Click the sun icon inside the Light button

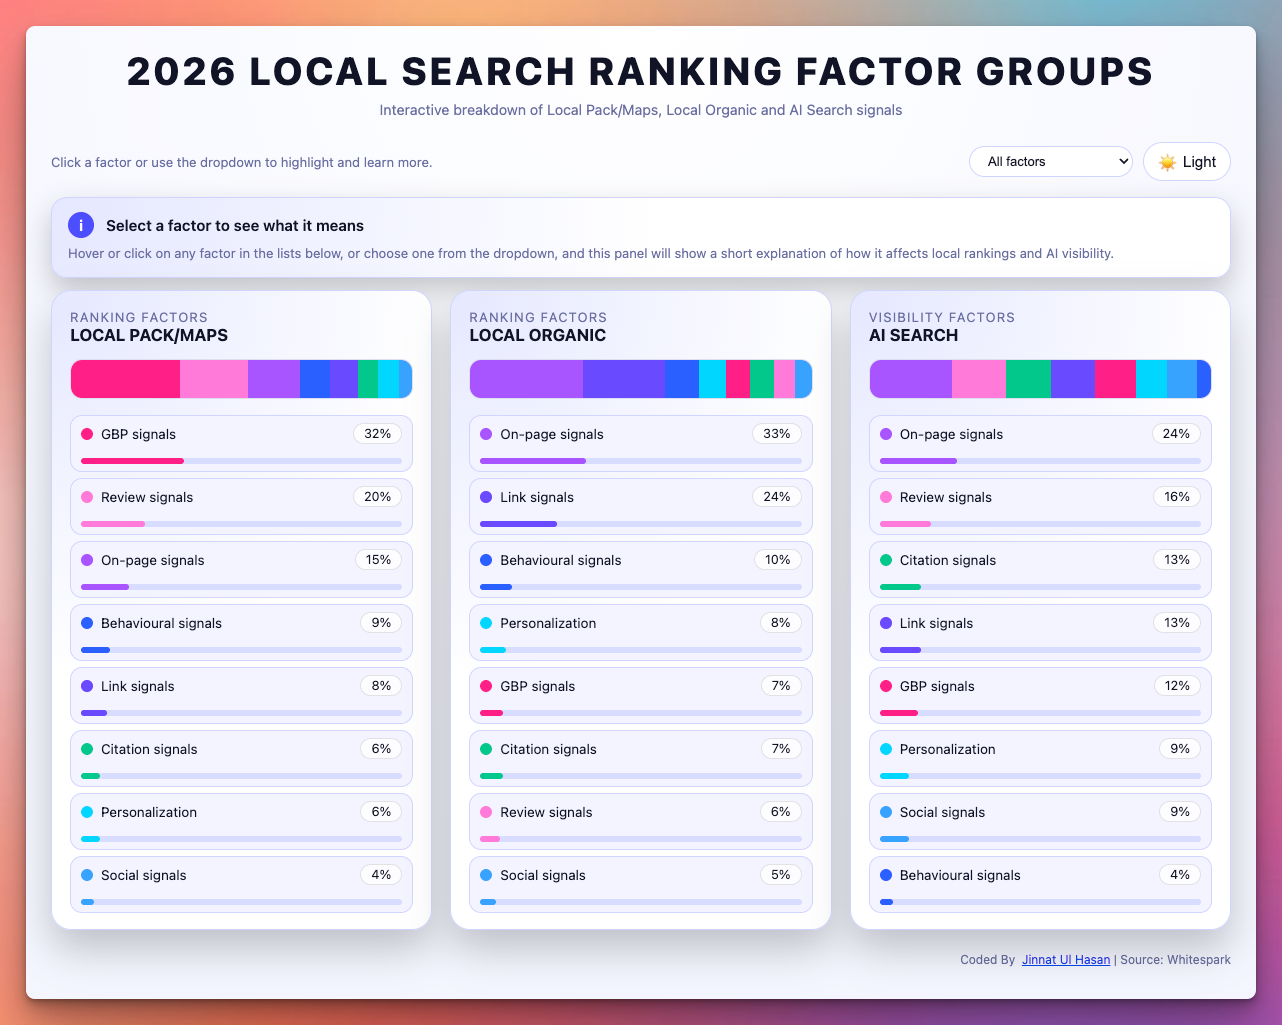tap(1167, 161)
